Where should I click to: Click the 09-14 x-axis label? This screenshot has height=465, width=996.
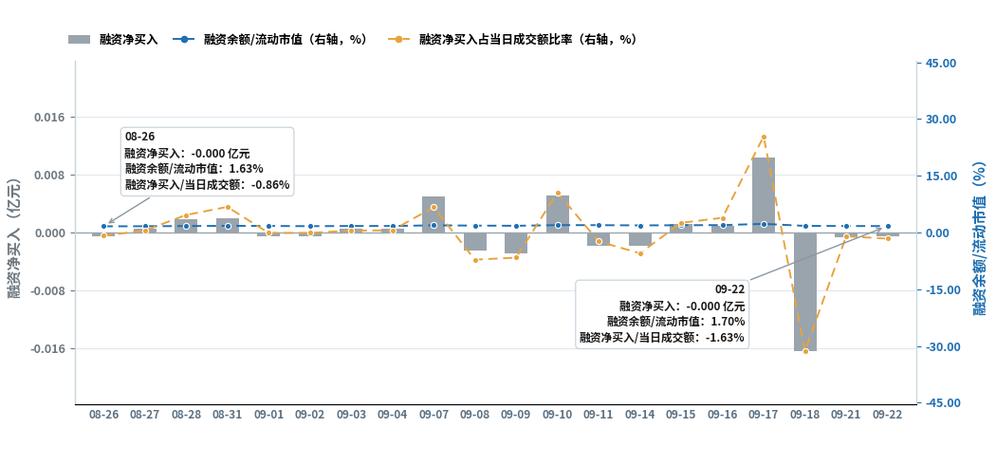tap(640, 414)
